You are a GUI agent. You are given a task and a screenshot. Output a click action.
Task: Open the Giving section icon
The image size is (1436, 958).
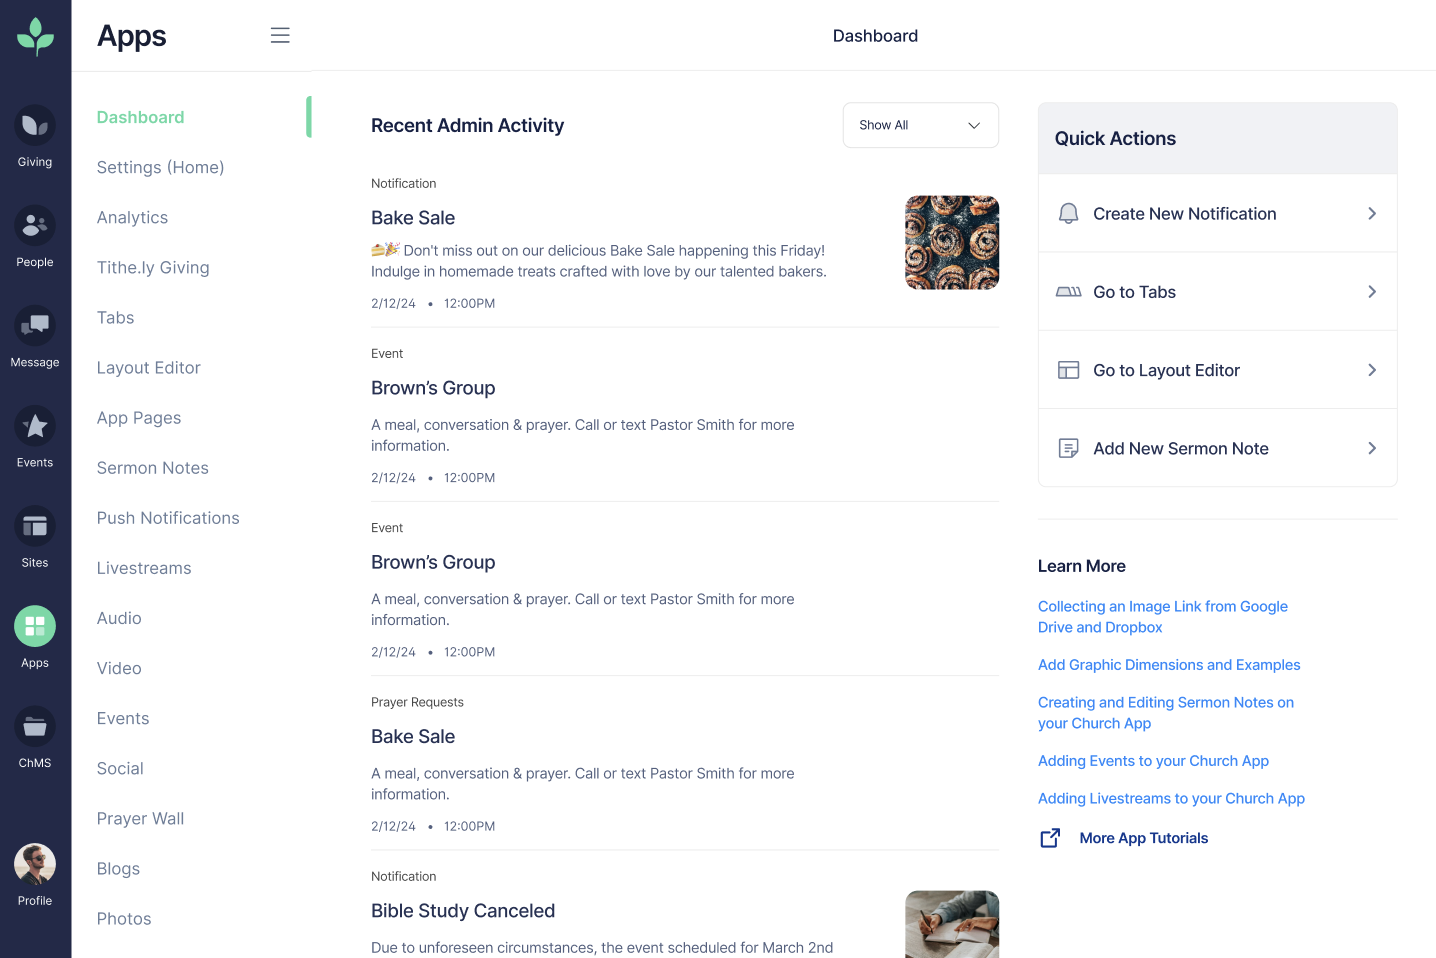point(35,126)
